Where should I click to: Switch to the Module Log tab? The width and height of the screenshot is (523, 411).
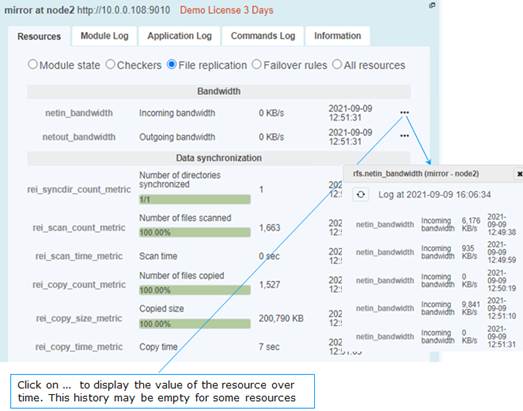coord(104,36)
